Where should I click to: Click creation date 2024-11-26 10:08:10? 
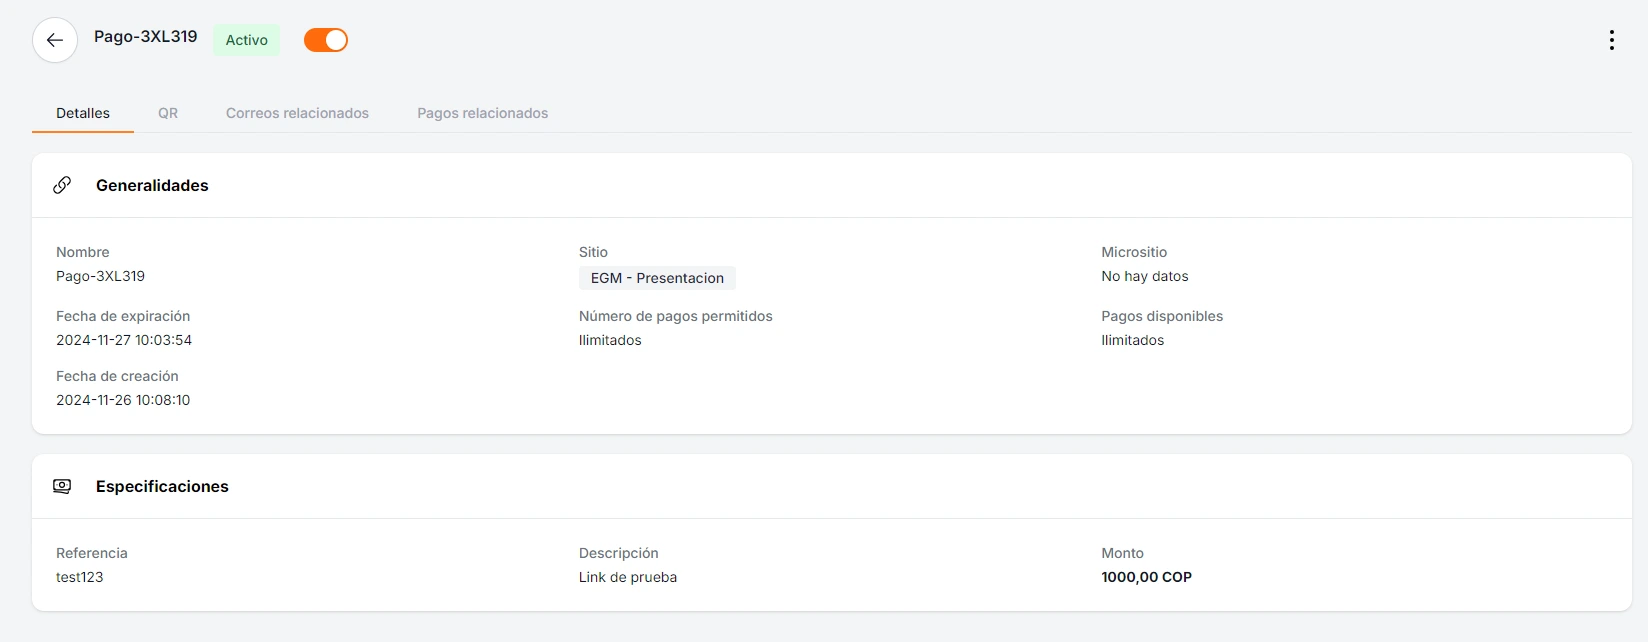[x=123, y=400]
